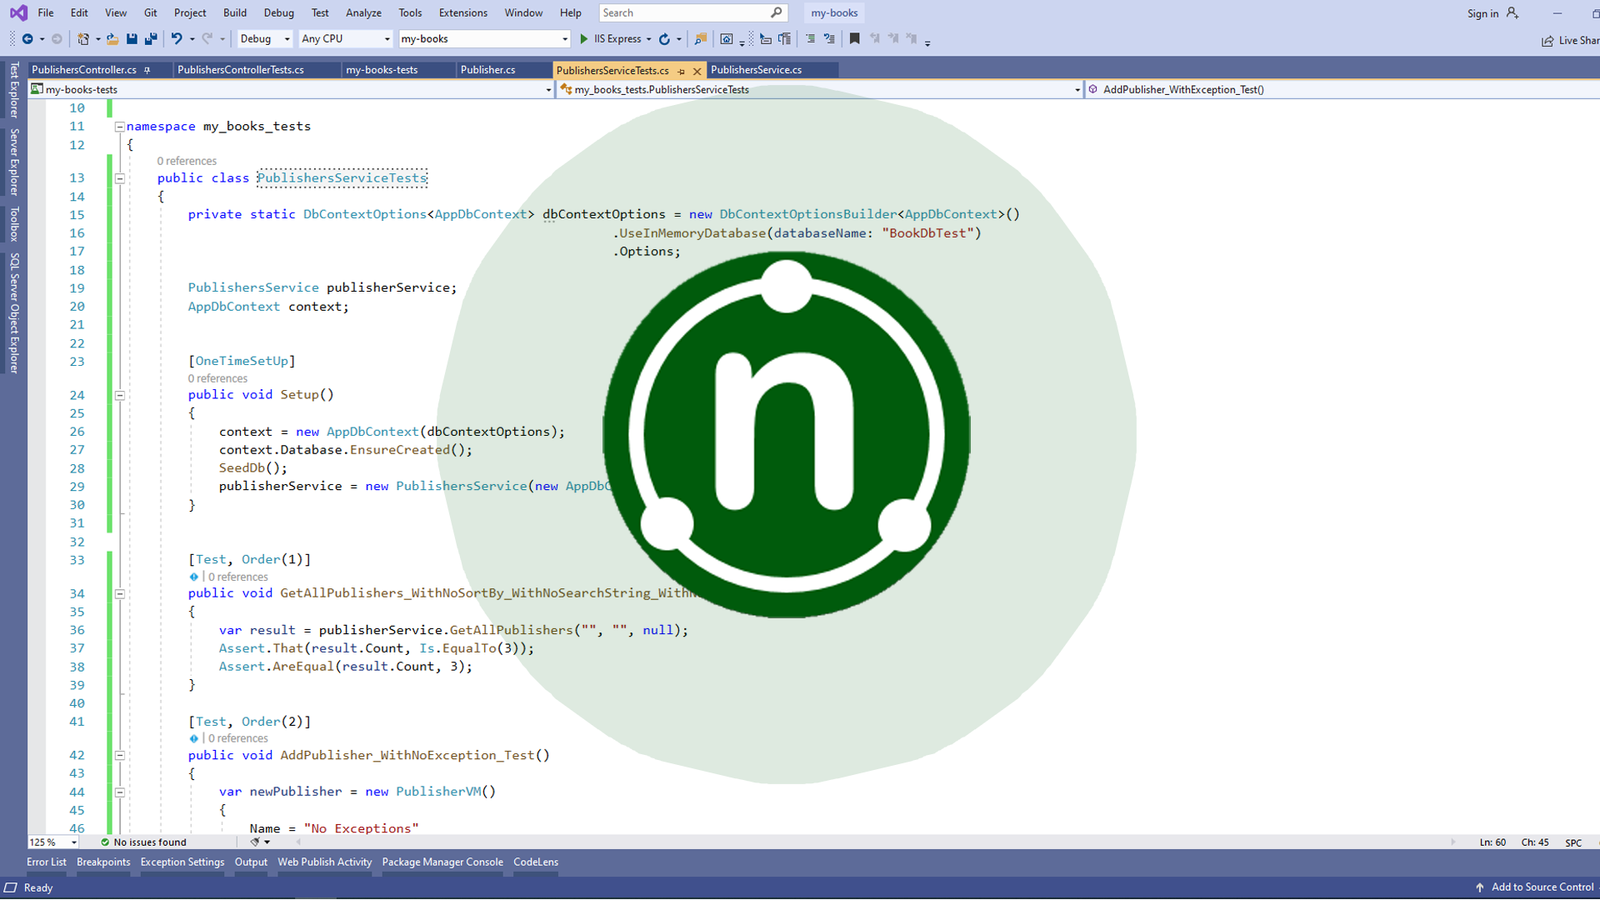Viewport: 1600px width, 900px height.
Task: Collapse the PublishersServiceTests class region
Action: pyautogui.click(x=120, y=179)
